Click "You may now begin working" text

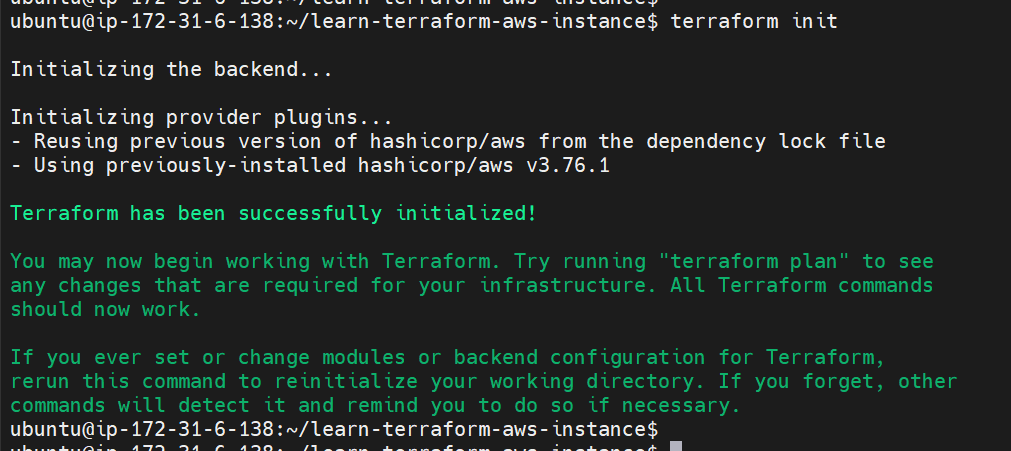158,262
